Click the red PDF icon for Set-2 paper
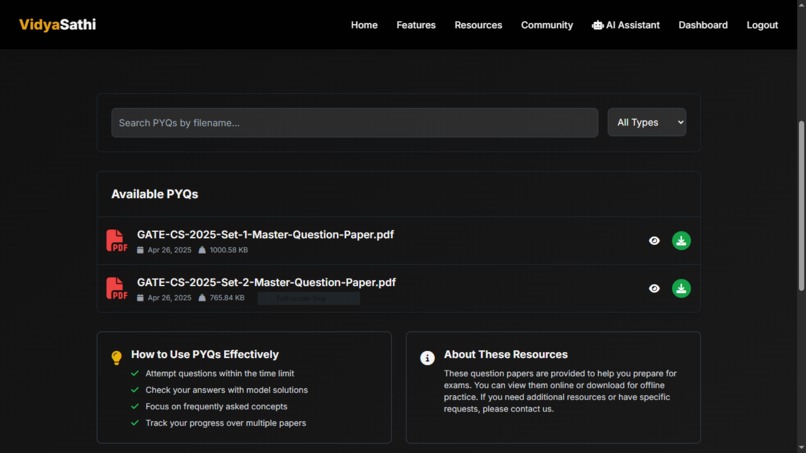Viewport: 806px width, 453px height. [x=117, y=288]
